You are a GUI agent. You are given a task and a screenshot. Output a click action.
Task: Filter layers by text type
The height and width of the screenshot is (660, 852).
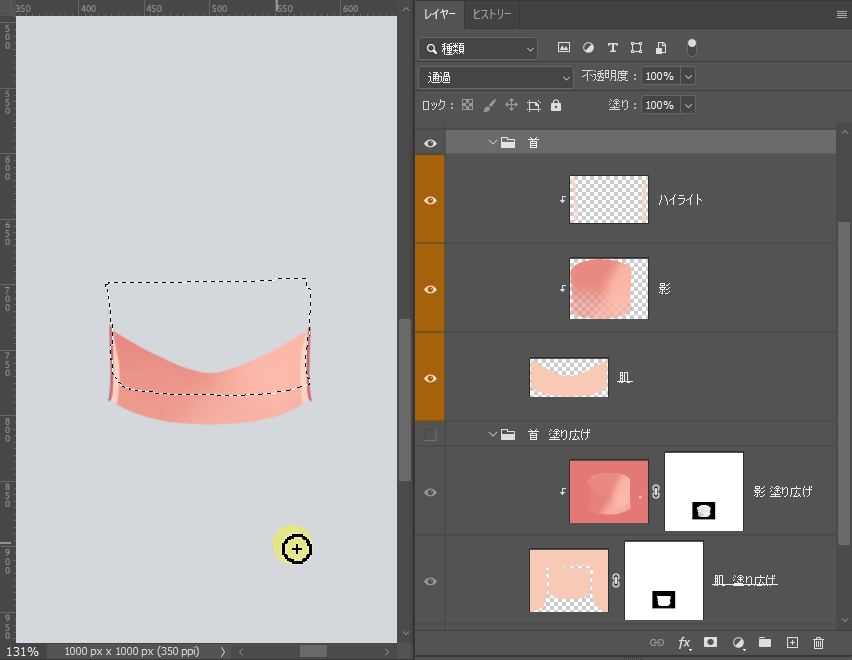click(612, 48)
